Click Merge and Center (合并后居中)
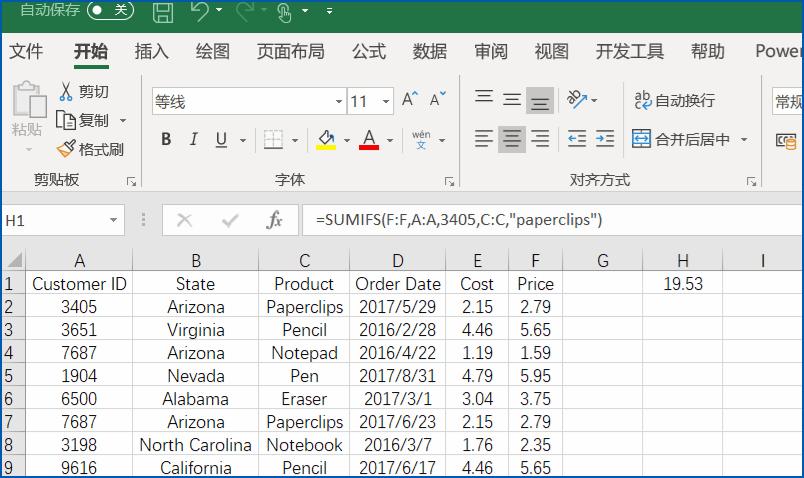The width and height of the screenshot is (804, 478). pos(681,139)
